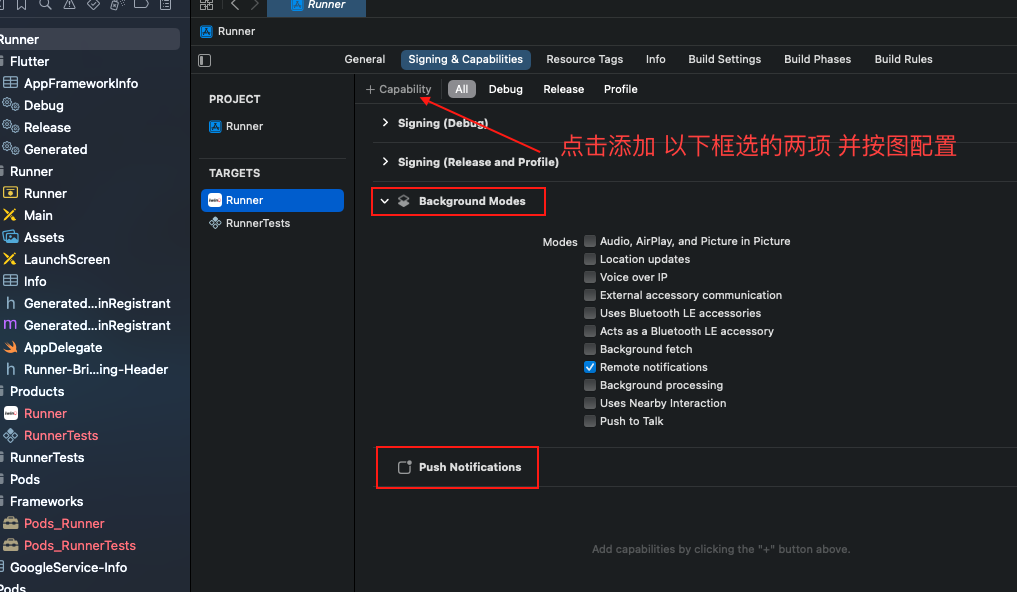The height and width of the screenshot is (592, 1017).
Task: Click the RunnerTests target diamond icon
Action: point(215,223)
